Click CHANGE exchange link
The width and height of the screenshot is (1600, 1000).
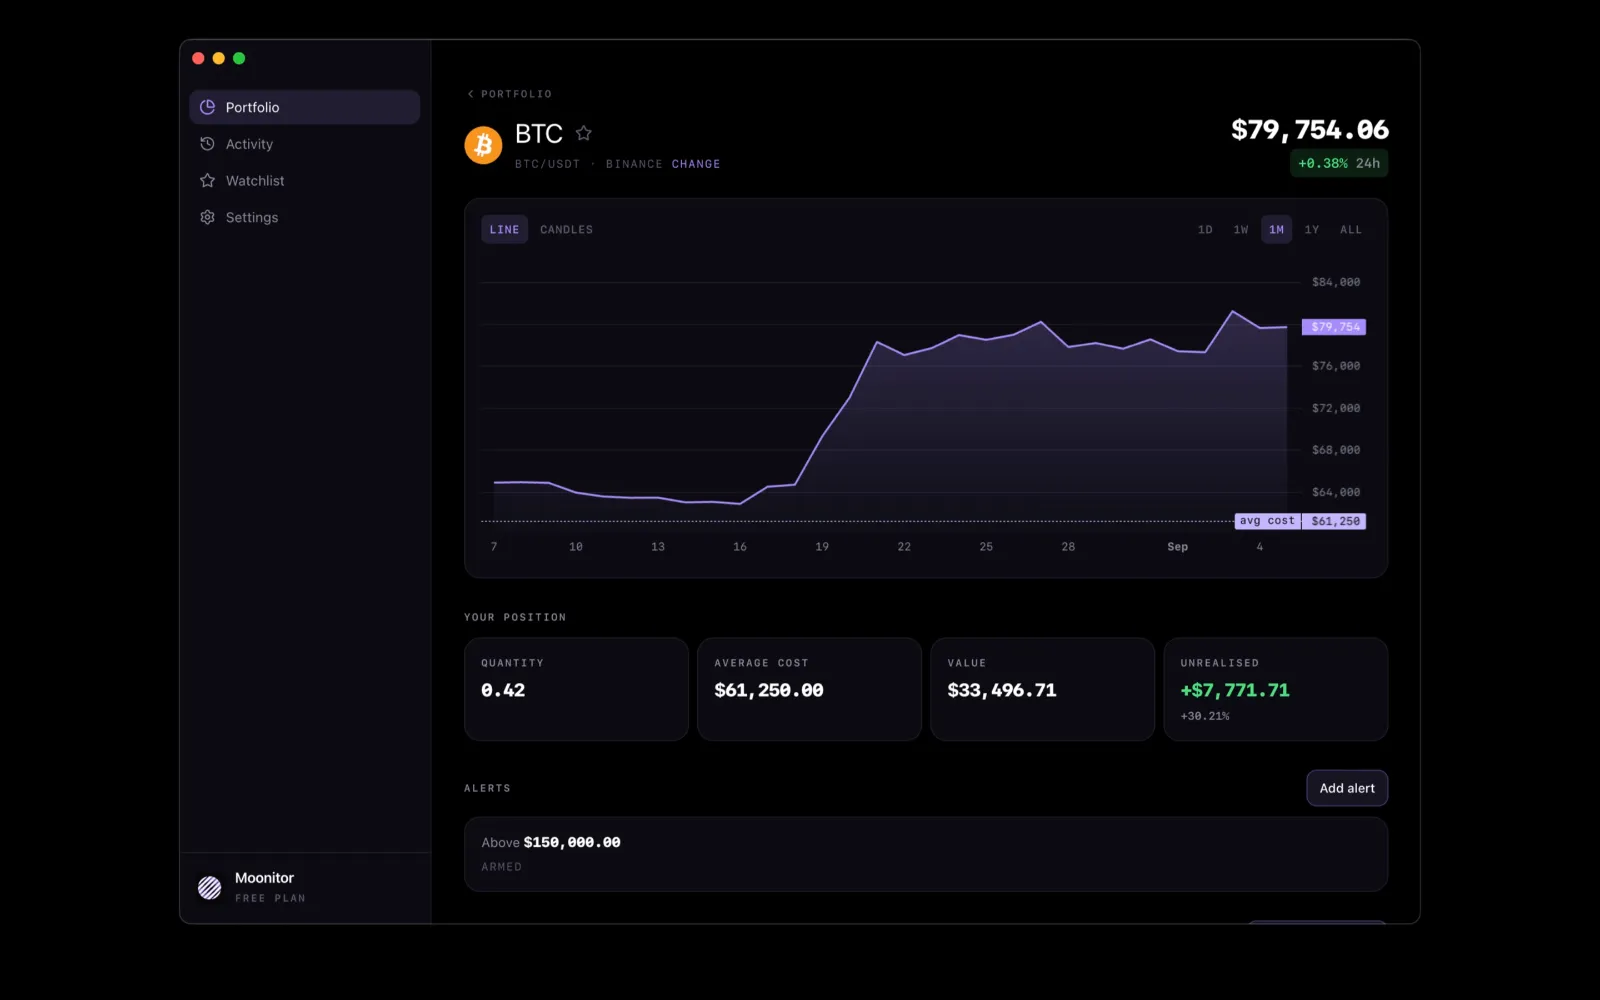[696, 164]
